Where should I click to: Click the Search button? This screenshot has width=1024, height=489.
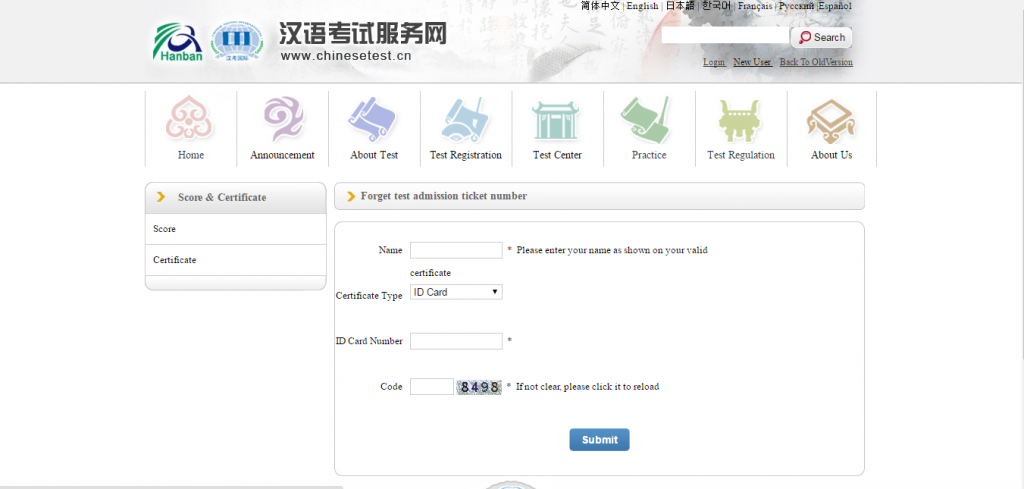point(821,37)
